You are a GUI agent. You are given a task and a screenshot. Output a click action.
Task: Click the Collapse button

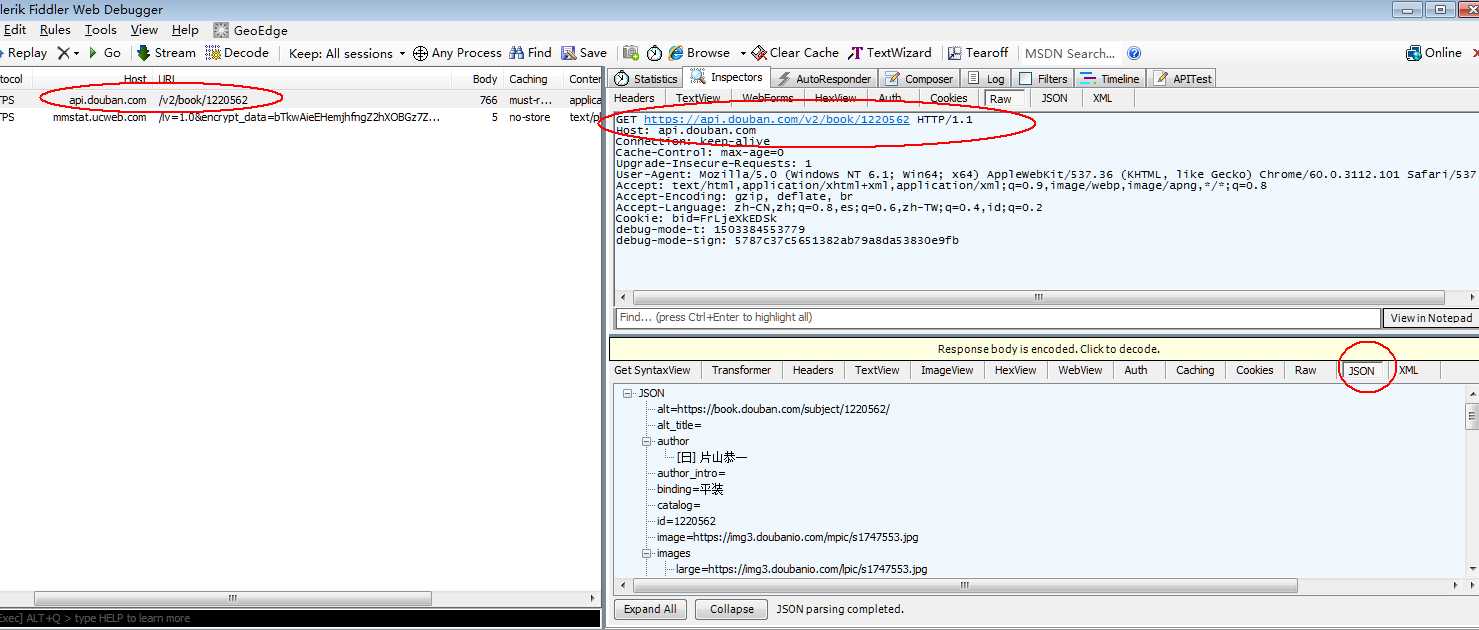coord(732,609)
